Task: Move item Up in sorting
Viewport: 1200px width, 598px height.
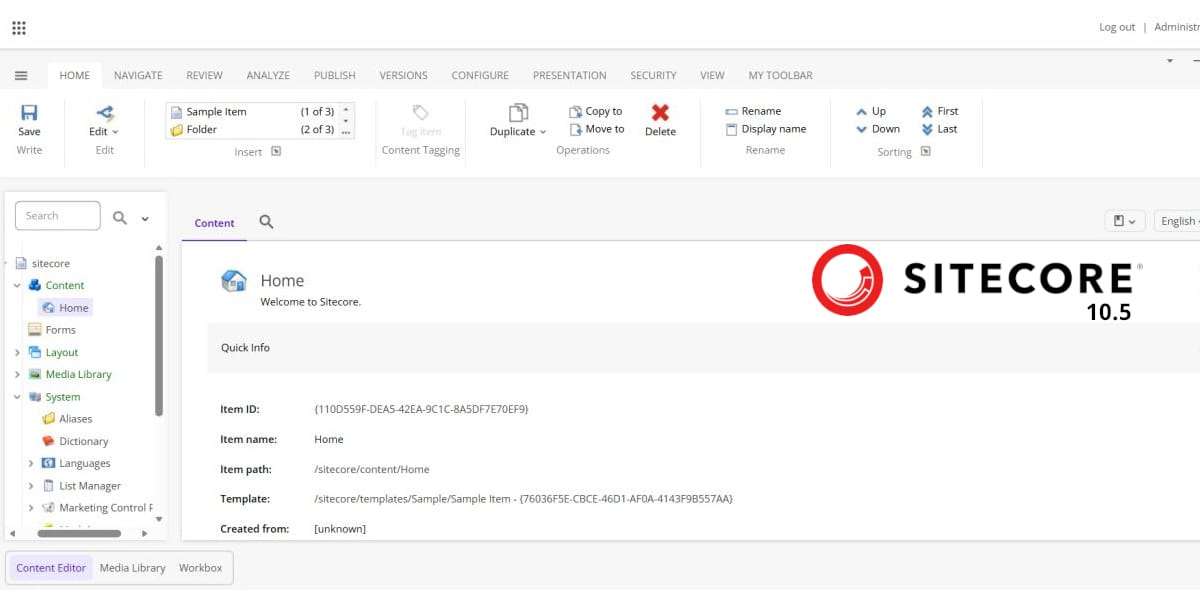Action: click(x=871, y=111)
